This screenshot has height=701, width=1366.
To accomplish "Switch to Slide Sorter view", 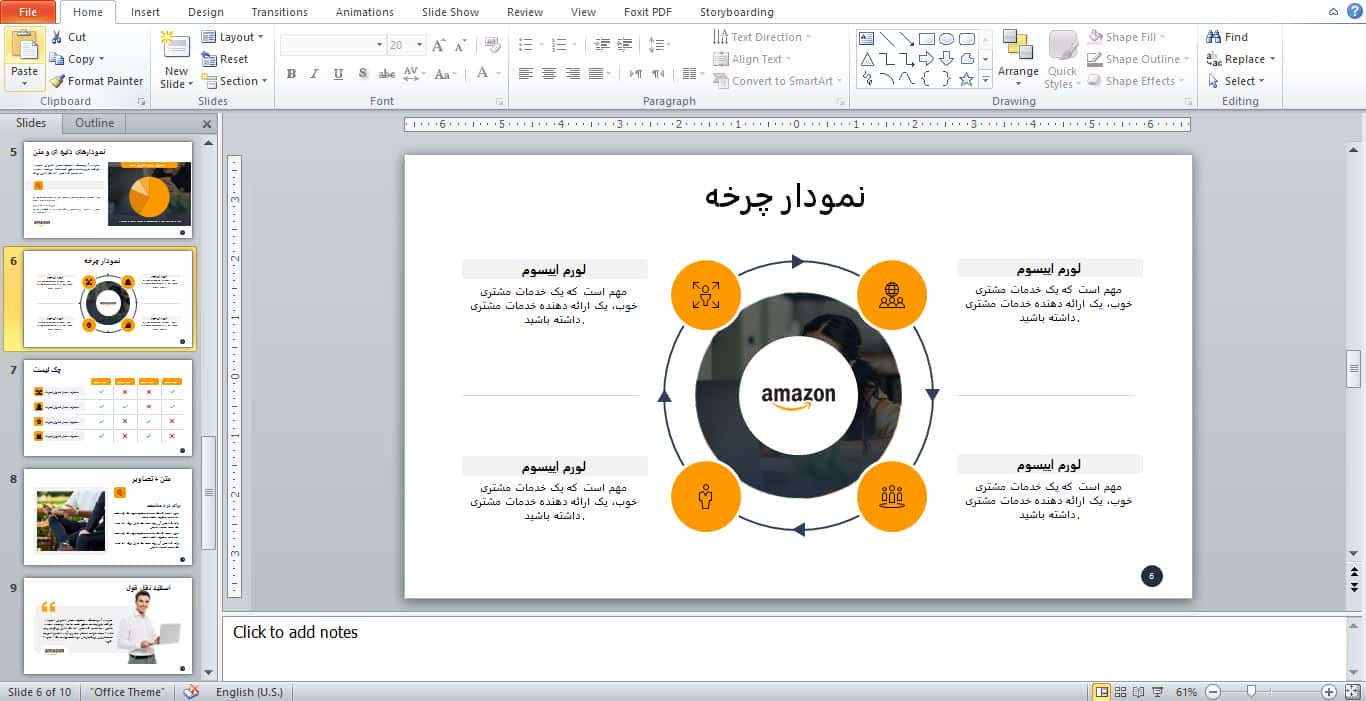I will click(1121, 692).
